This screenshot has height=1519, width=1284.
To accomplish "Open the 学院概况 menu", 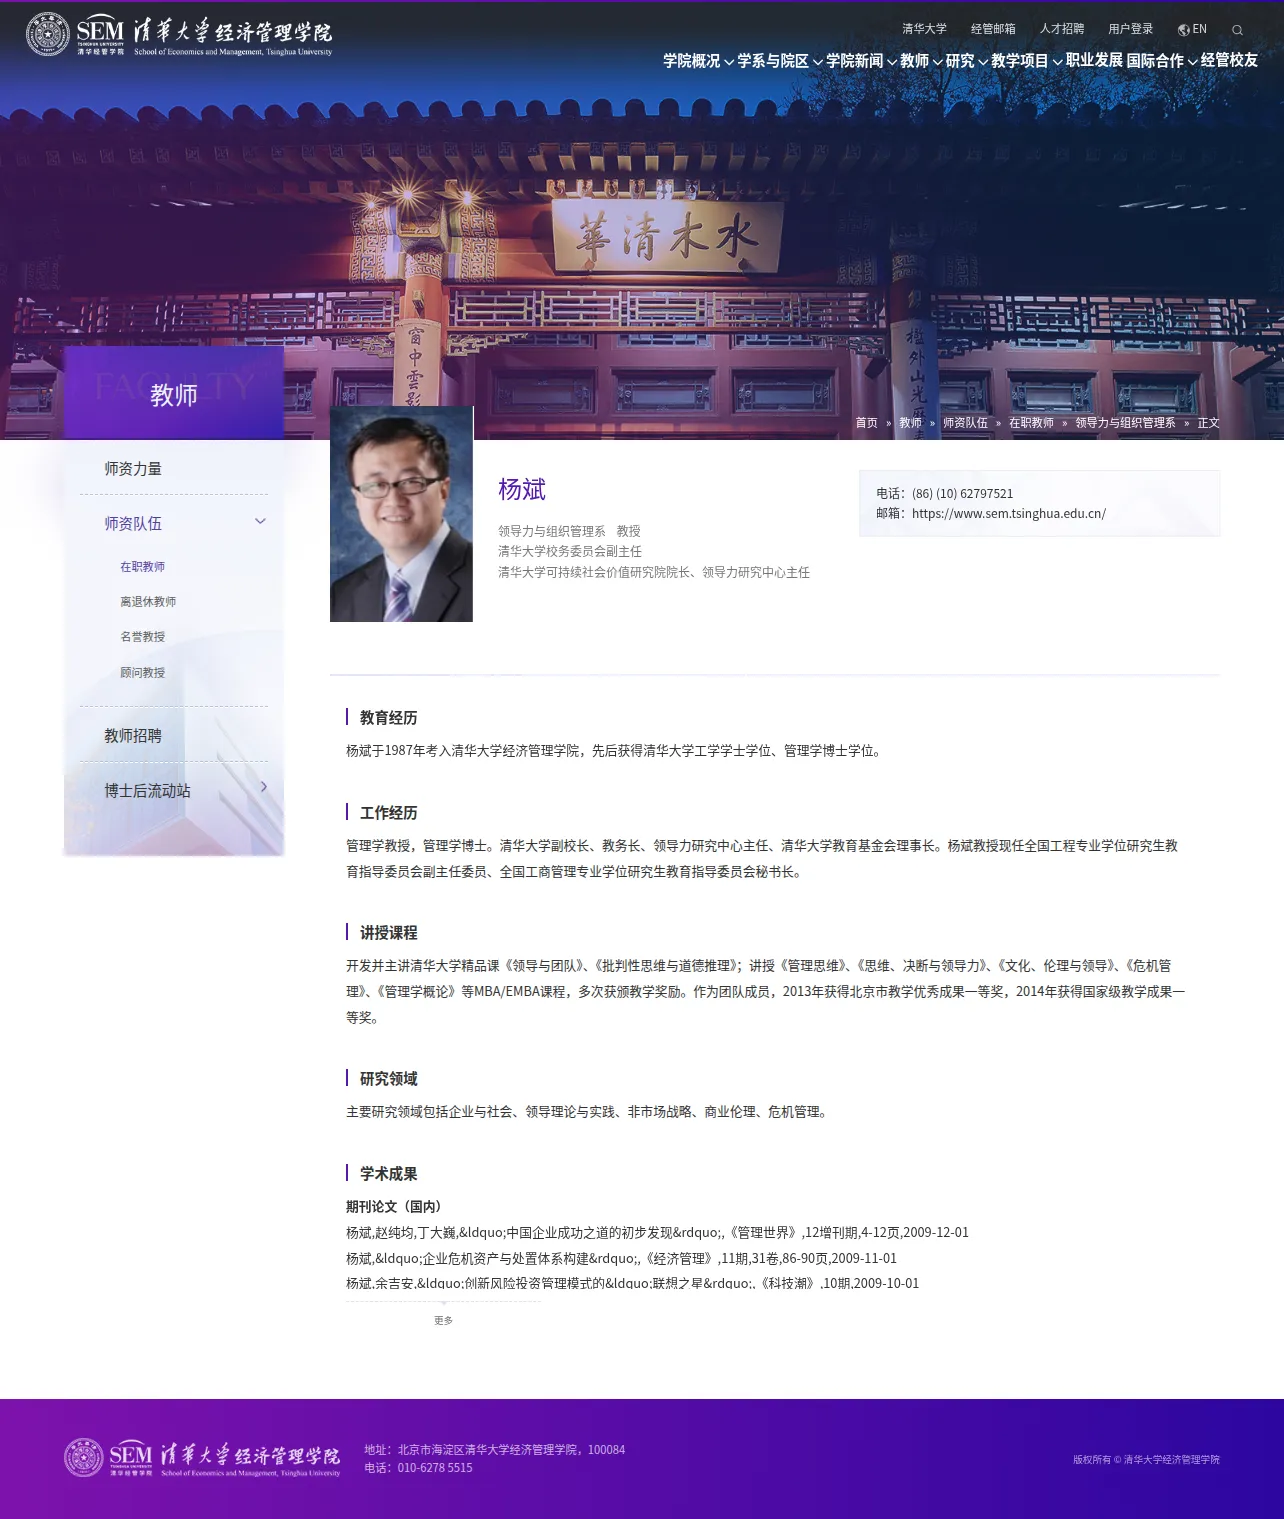I will pos(691,61).
